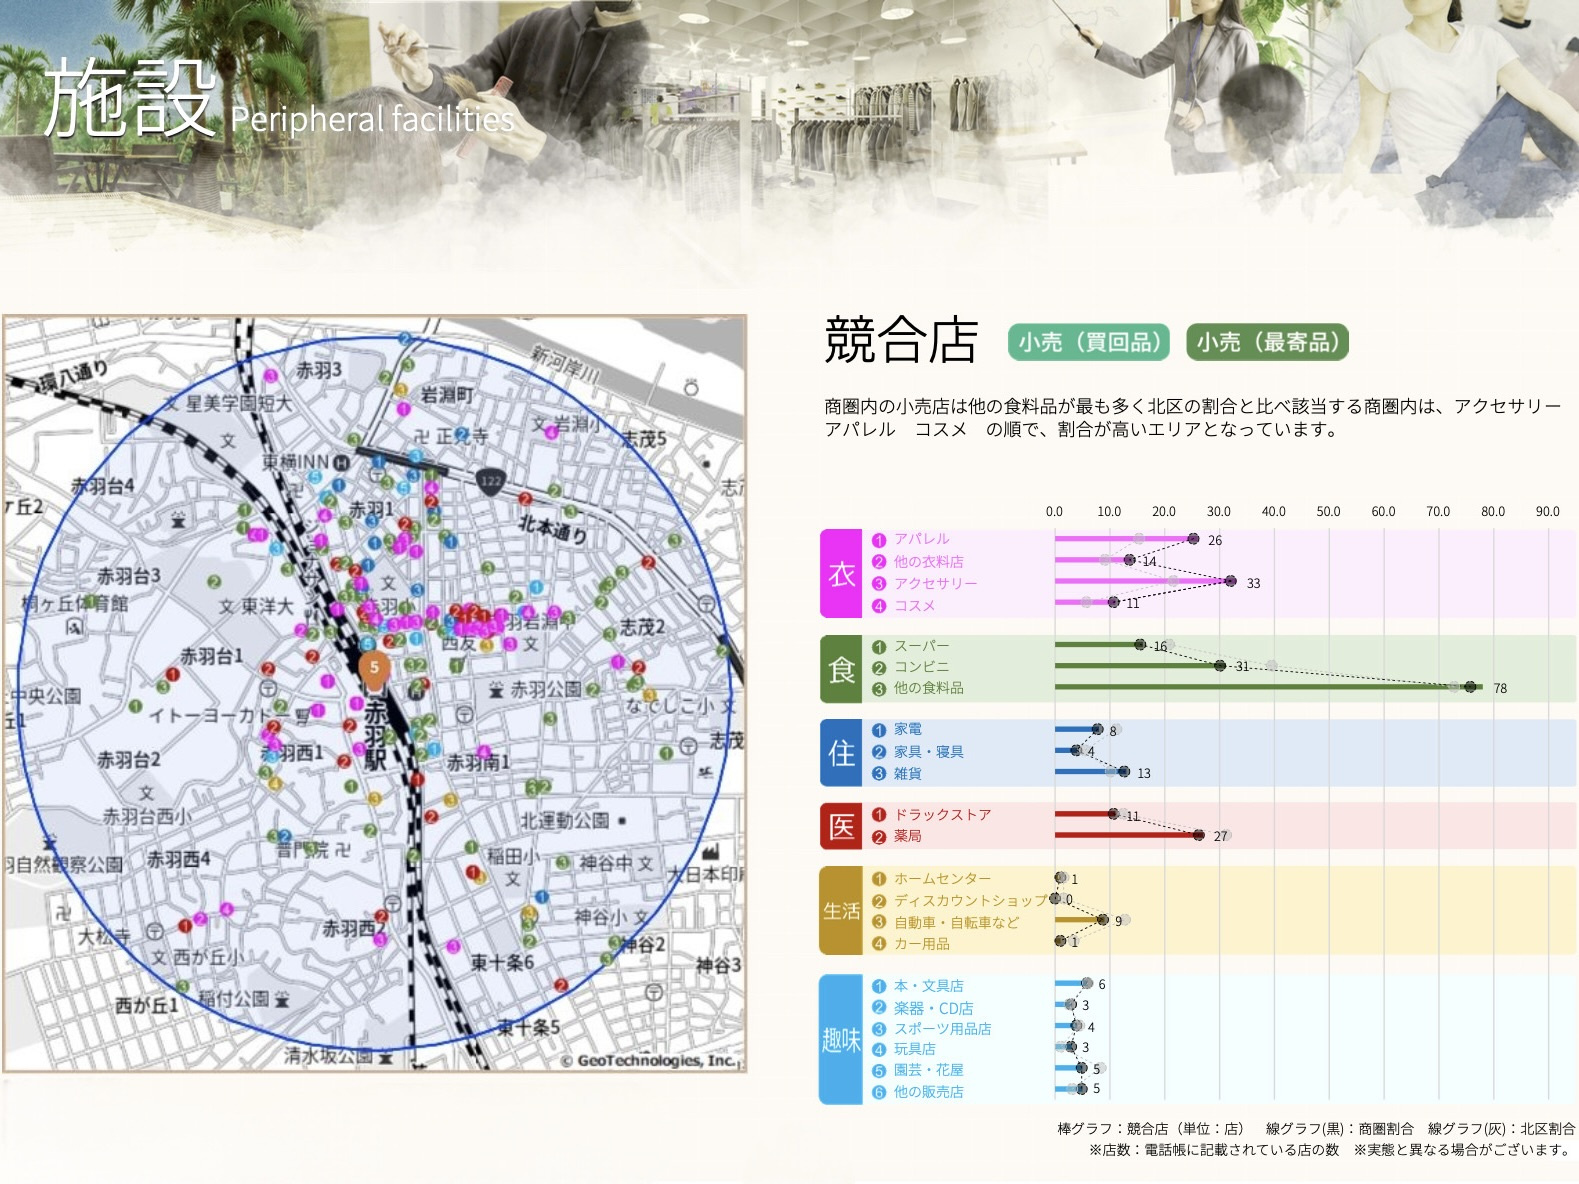Viewport: 1579px width, 1184px height.
Task: Click the pink 衣 category icon
Action: tap(841, 573)
